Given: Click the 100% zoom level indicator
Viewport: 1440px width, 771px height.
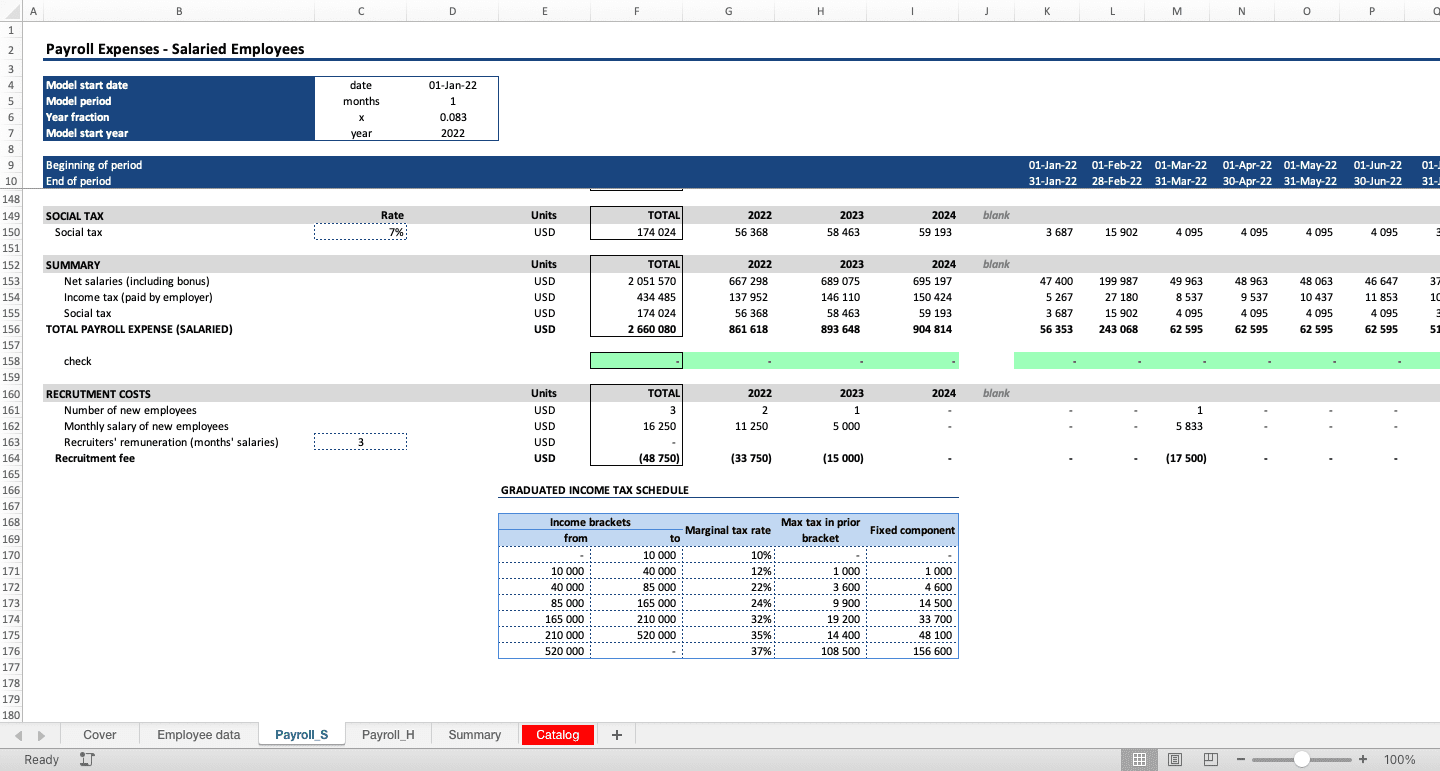Looking at the screenshot, I should tap(1399, 760).
